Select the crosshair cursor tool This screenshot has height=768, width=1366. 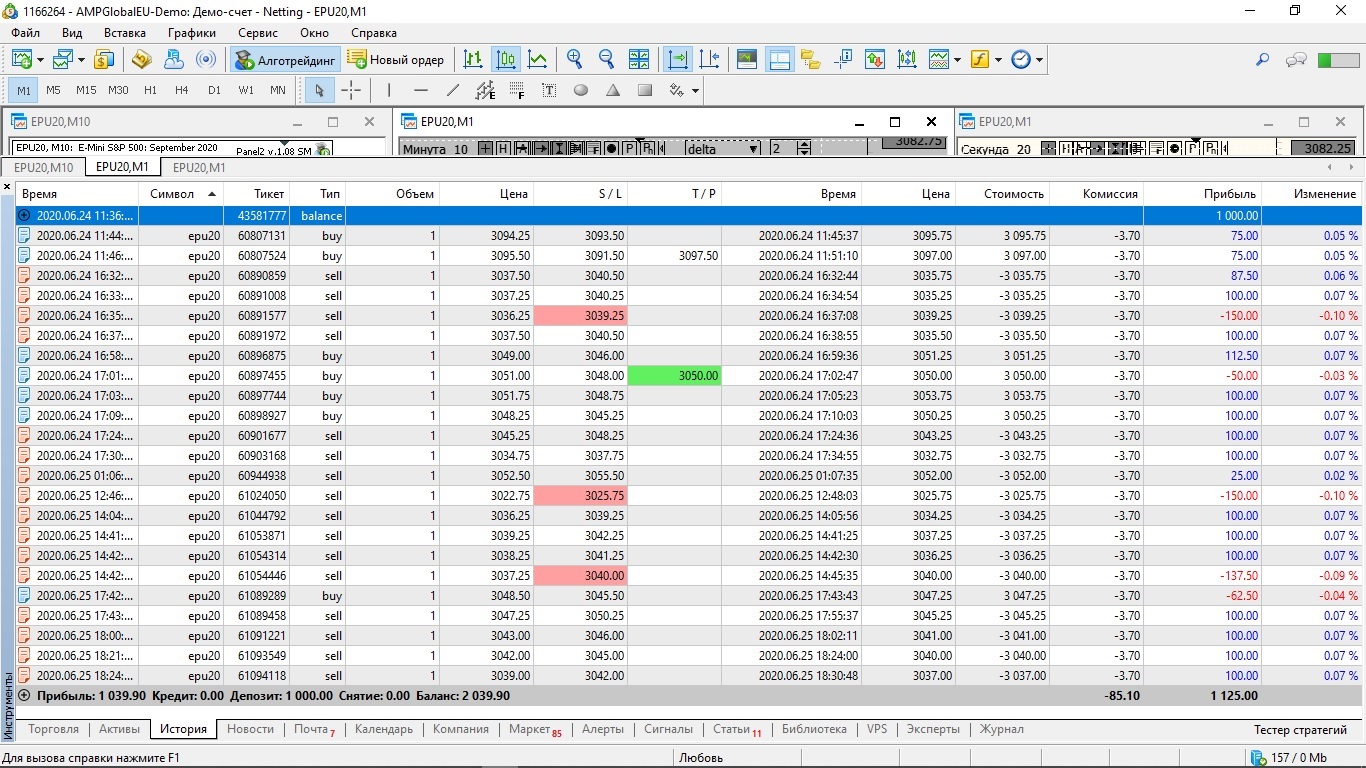point(351,90)
